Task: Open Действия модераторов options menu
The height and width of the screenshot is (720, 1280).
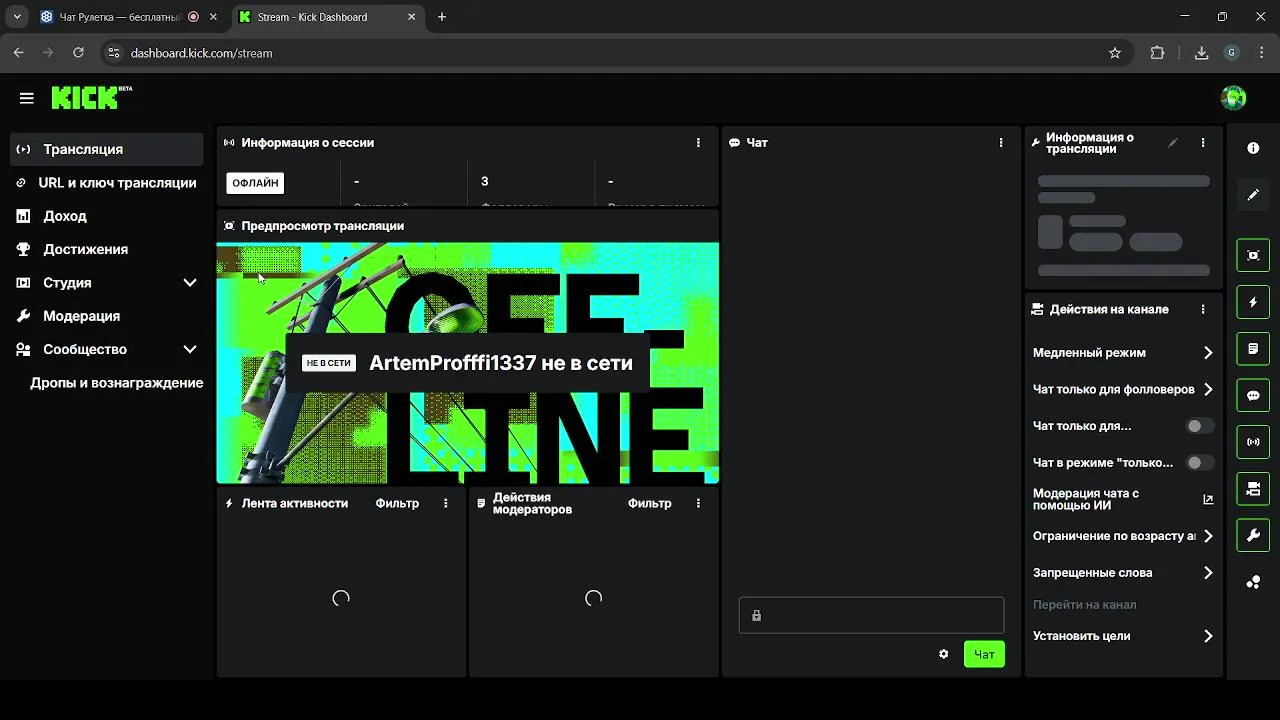Action: point(698,504)
